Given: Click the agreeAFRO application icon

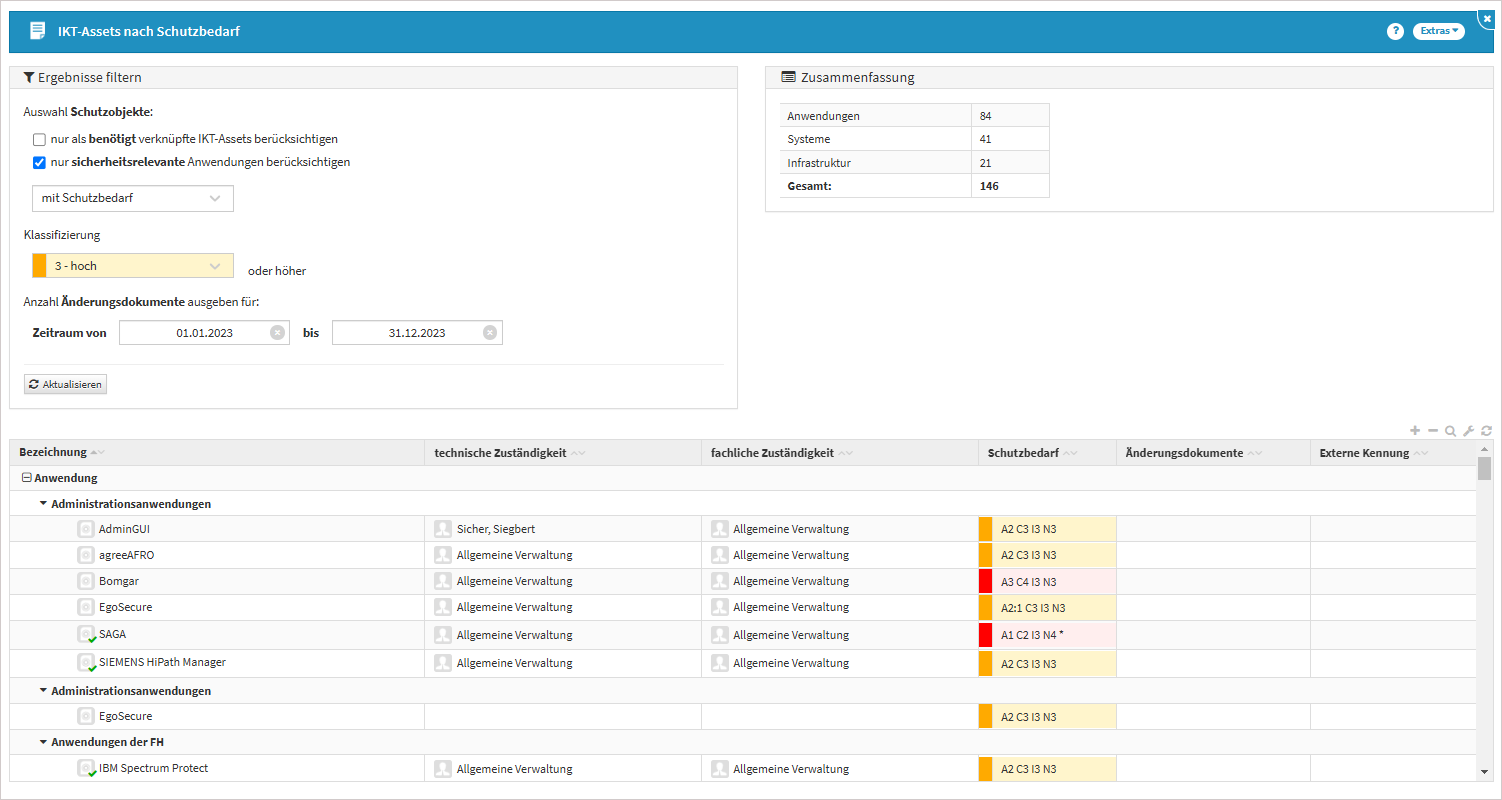Looking at the screenshot, I should pos(86,555).
